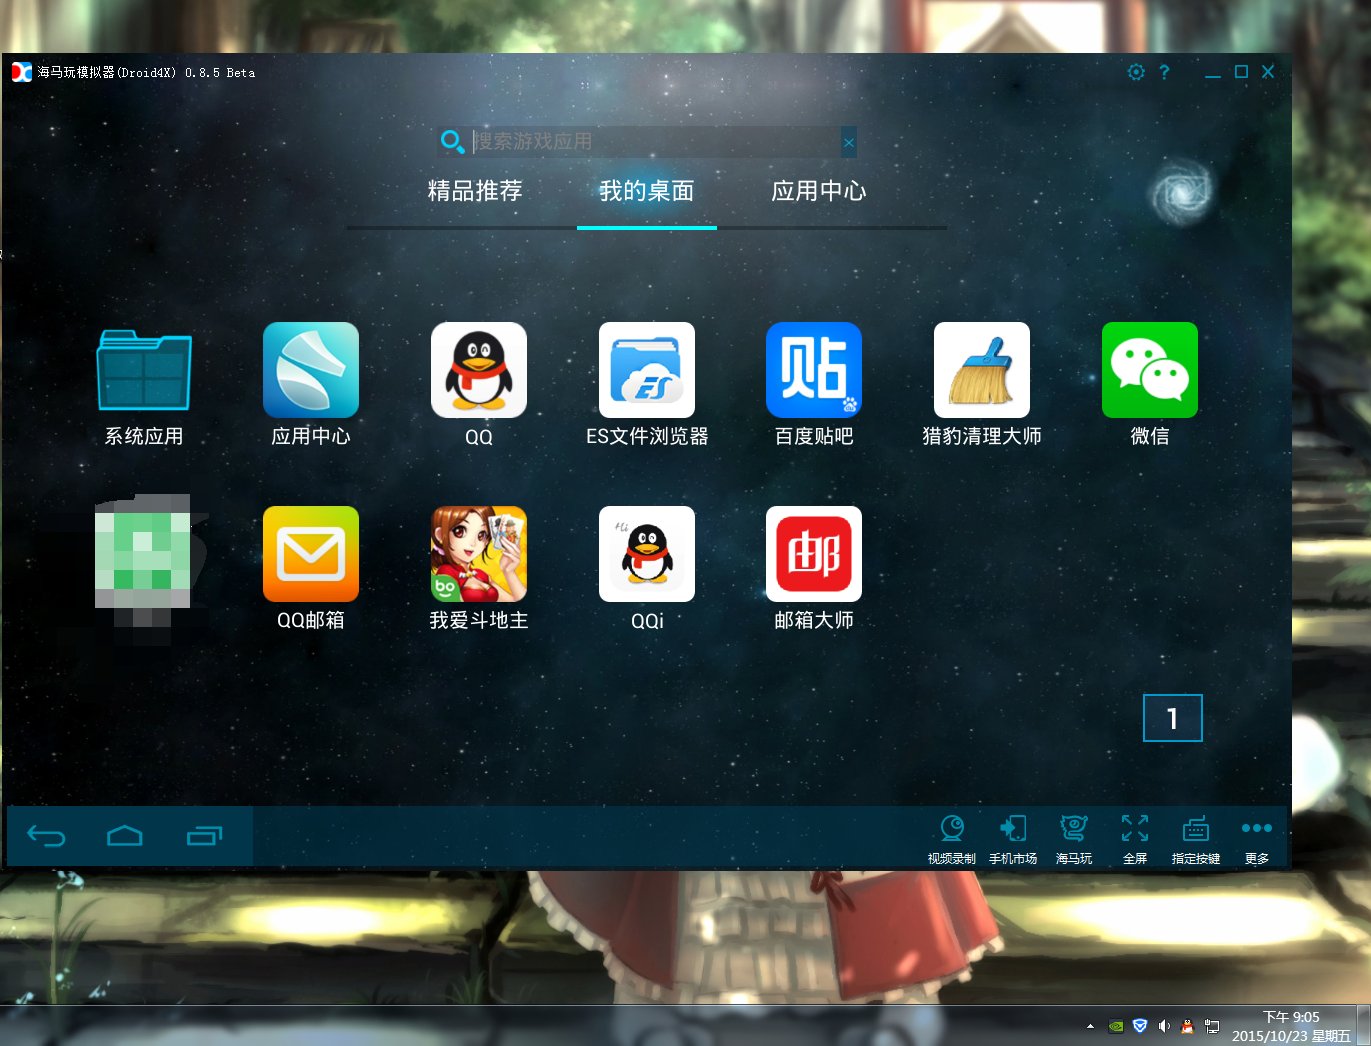Clear search box with x button
This screenshot has width=1371, height=1046.
tap(849, 143)
